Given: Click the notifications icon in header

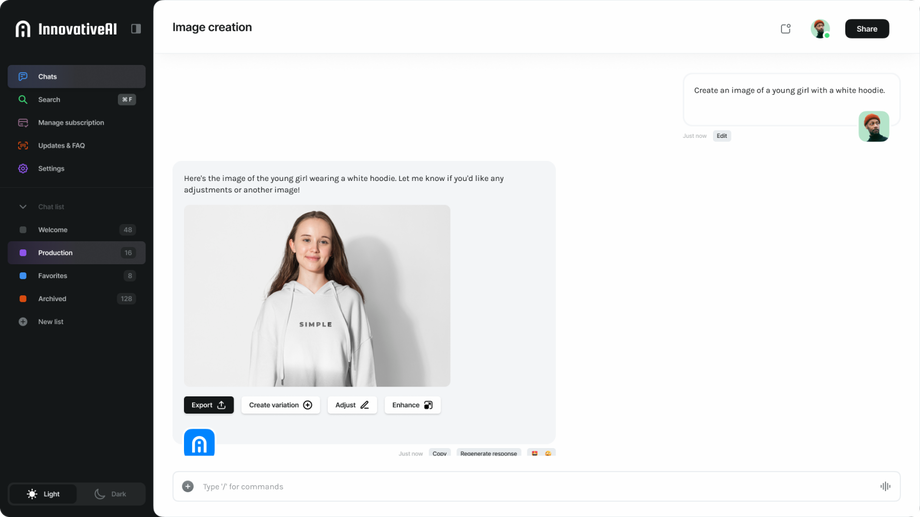Looking at the screenshot, I should pyautogui.click(x=786, y=29).
